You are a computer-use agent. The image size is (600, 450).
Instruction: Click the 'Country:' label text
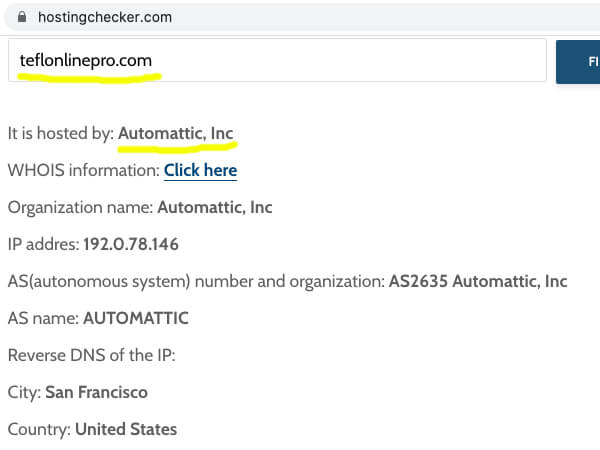pos(39,429)
